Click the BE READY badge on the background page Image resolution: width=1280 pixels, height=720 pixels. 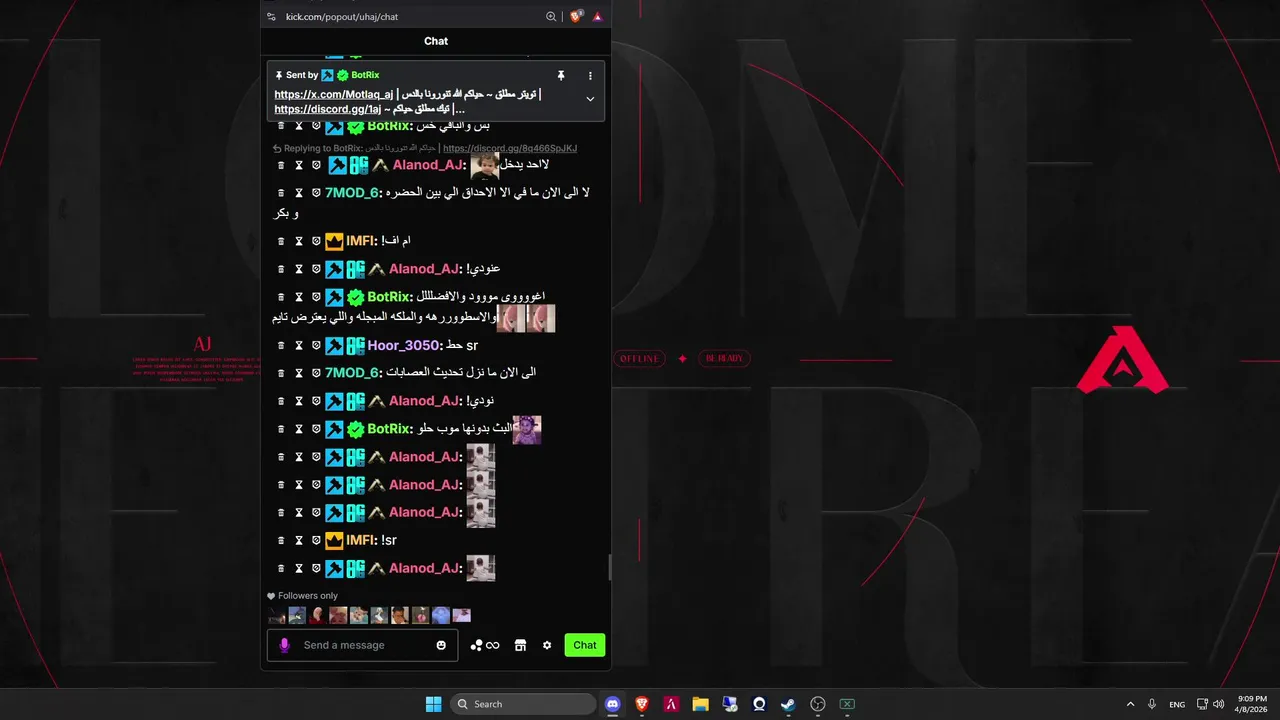click(726, 358)
